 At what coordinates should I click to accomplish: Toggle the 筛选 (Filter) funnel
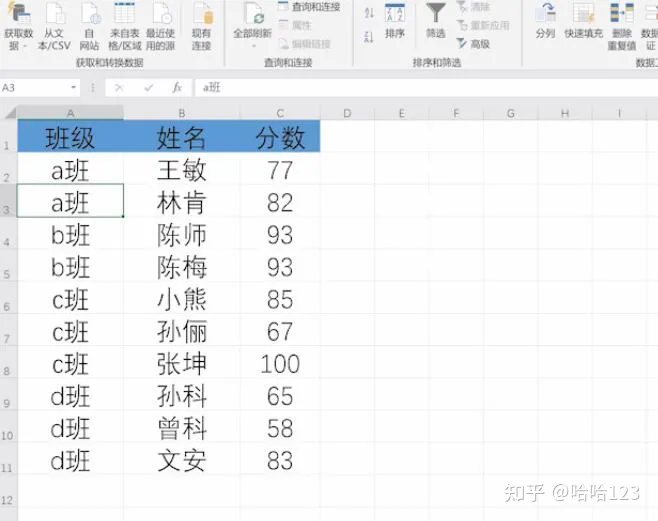436,21
